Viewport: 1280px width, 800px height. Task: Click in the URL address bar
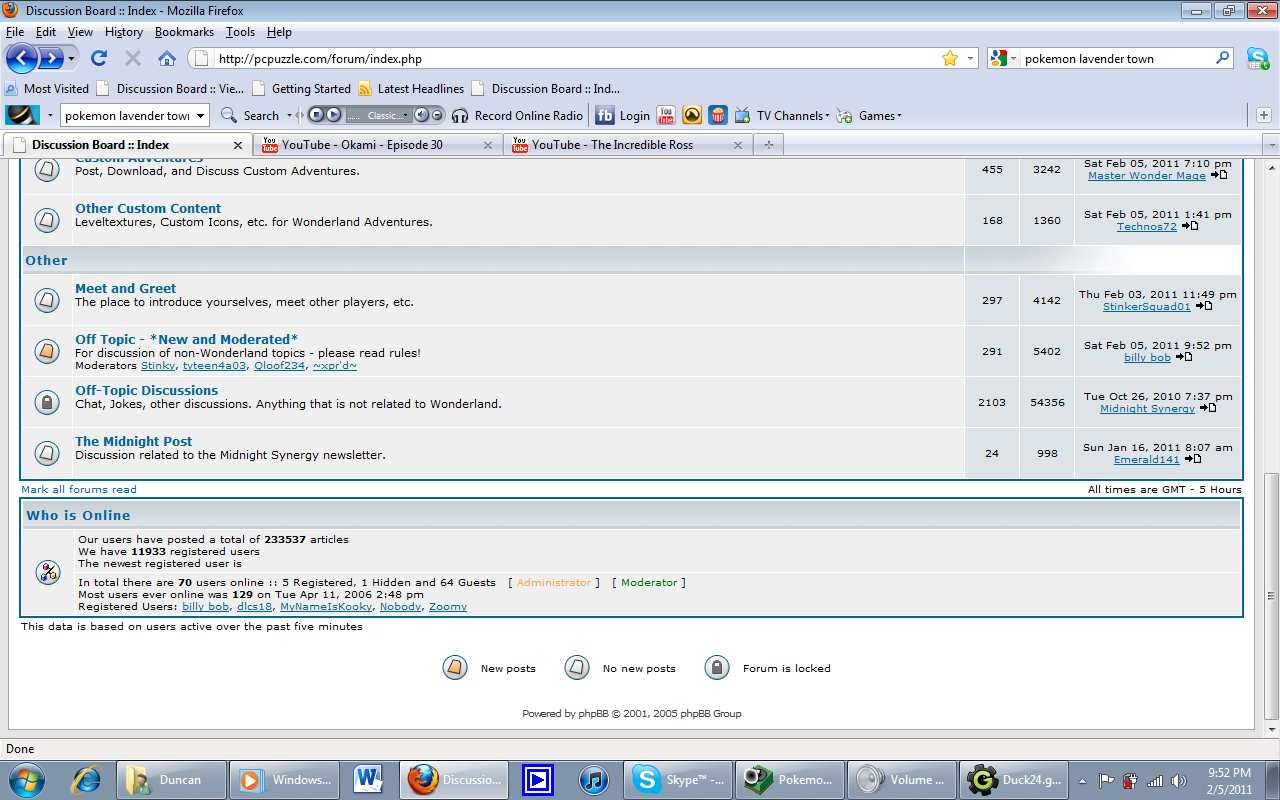click(570, 59)
